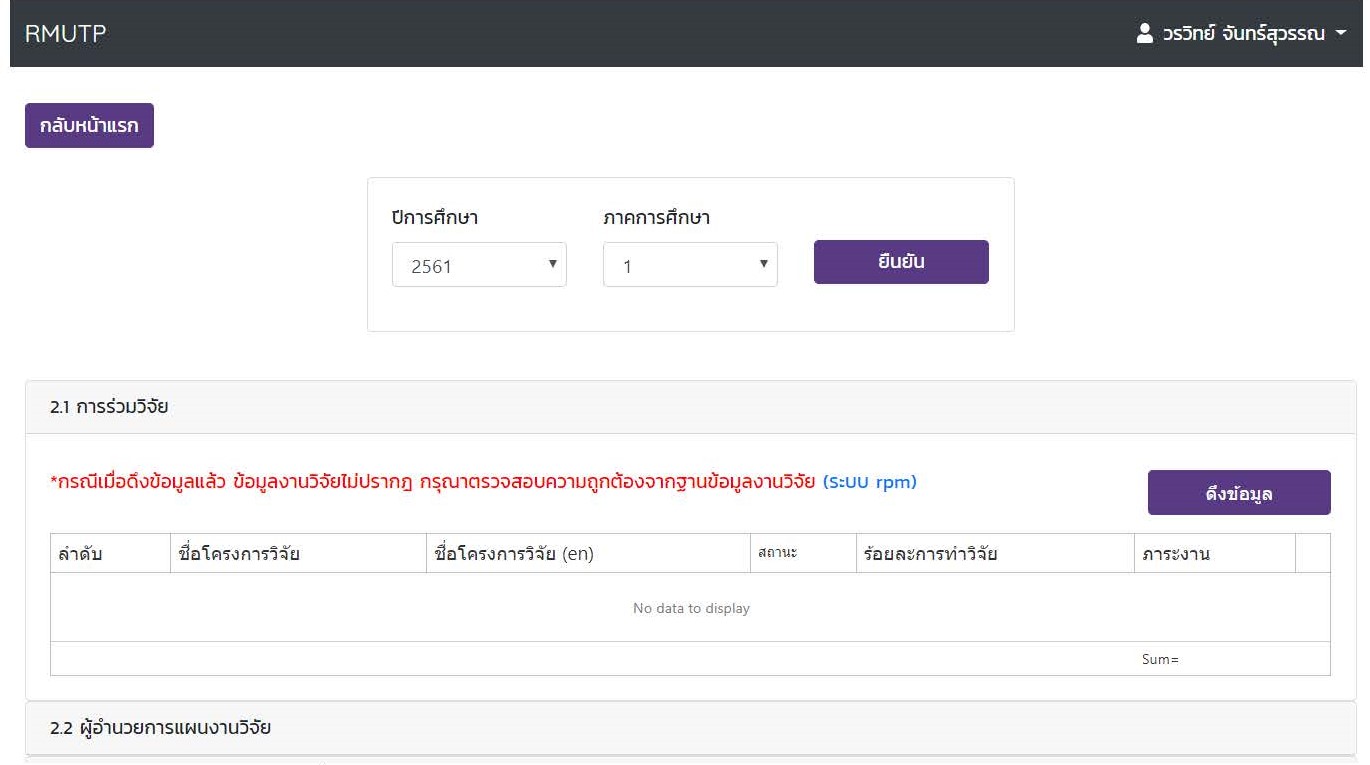1370x765 pixels.
Task: Click the user profile icon
Action: [1145, 33]
